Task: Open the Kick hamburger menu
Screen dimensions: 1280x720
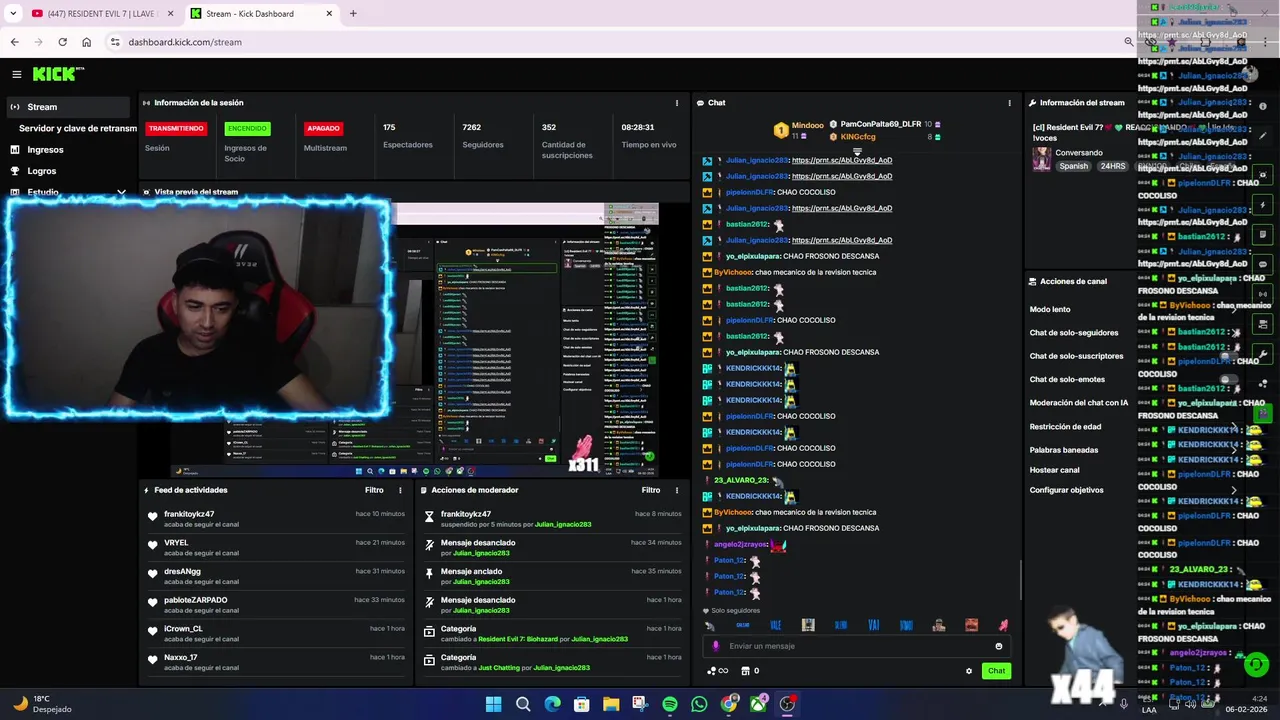Action: coord(16,74)
